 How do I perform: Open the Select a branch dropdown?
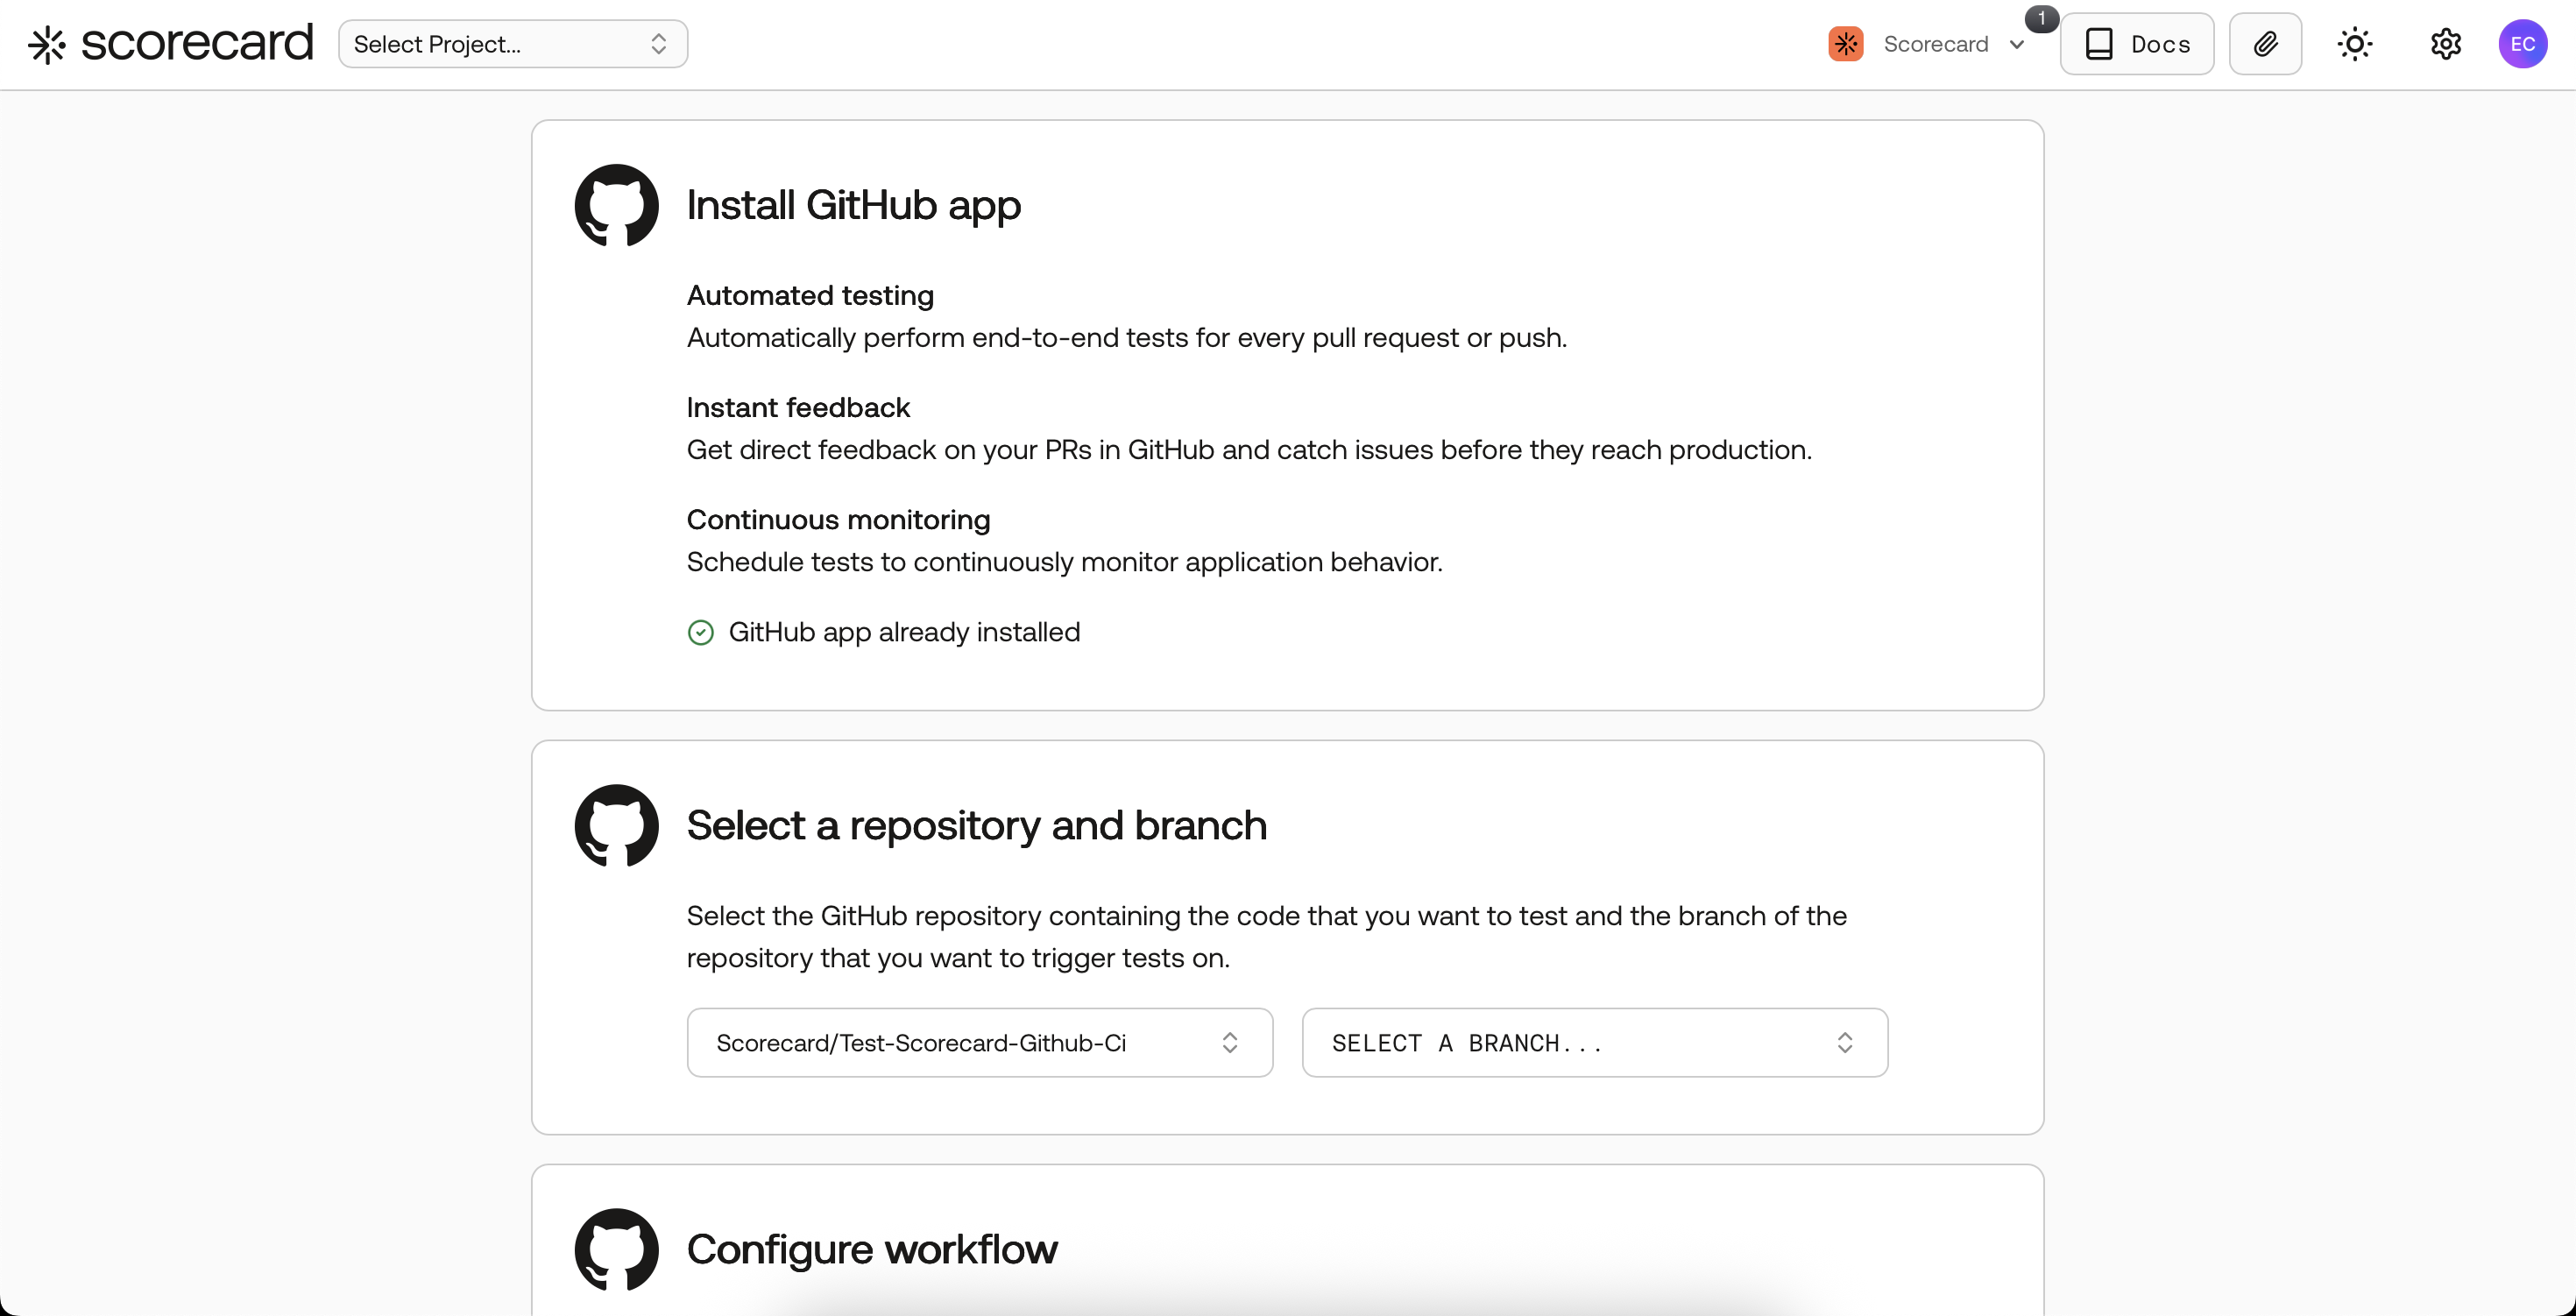click(1595, 1042)
